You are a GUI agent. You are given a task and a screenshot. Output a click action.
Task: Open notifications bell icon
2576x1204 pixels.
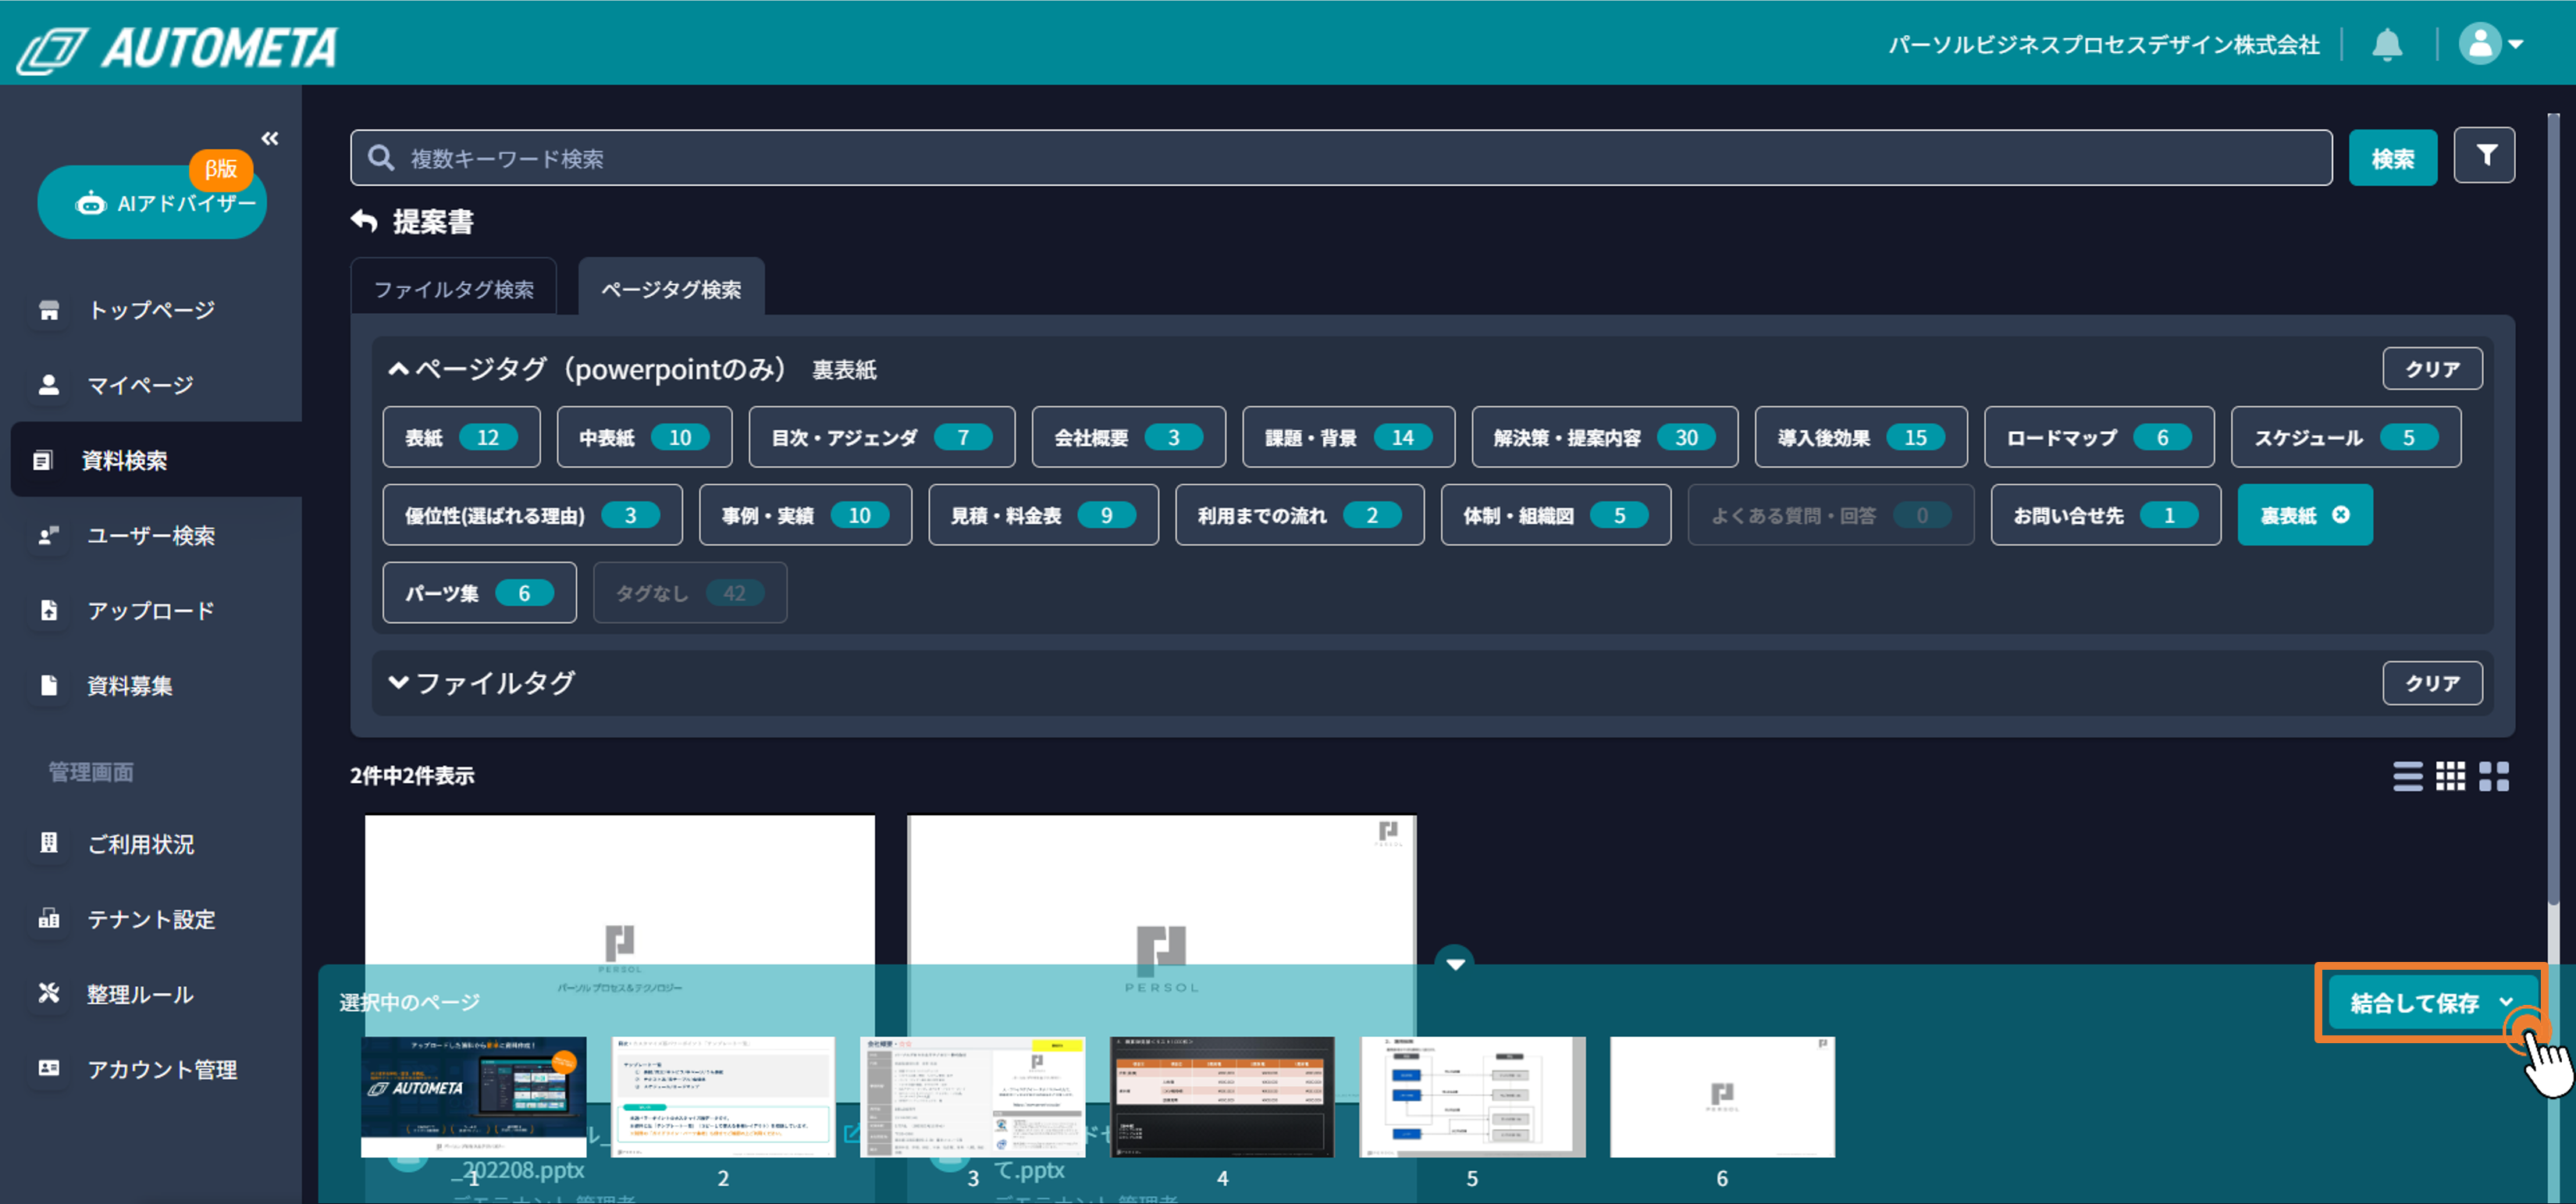click(2386, 45)
